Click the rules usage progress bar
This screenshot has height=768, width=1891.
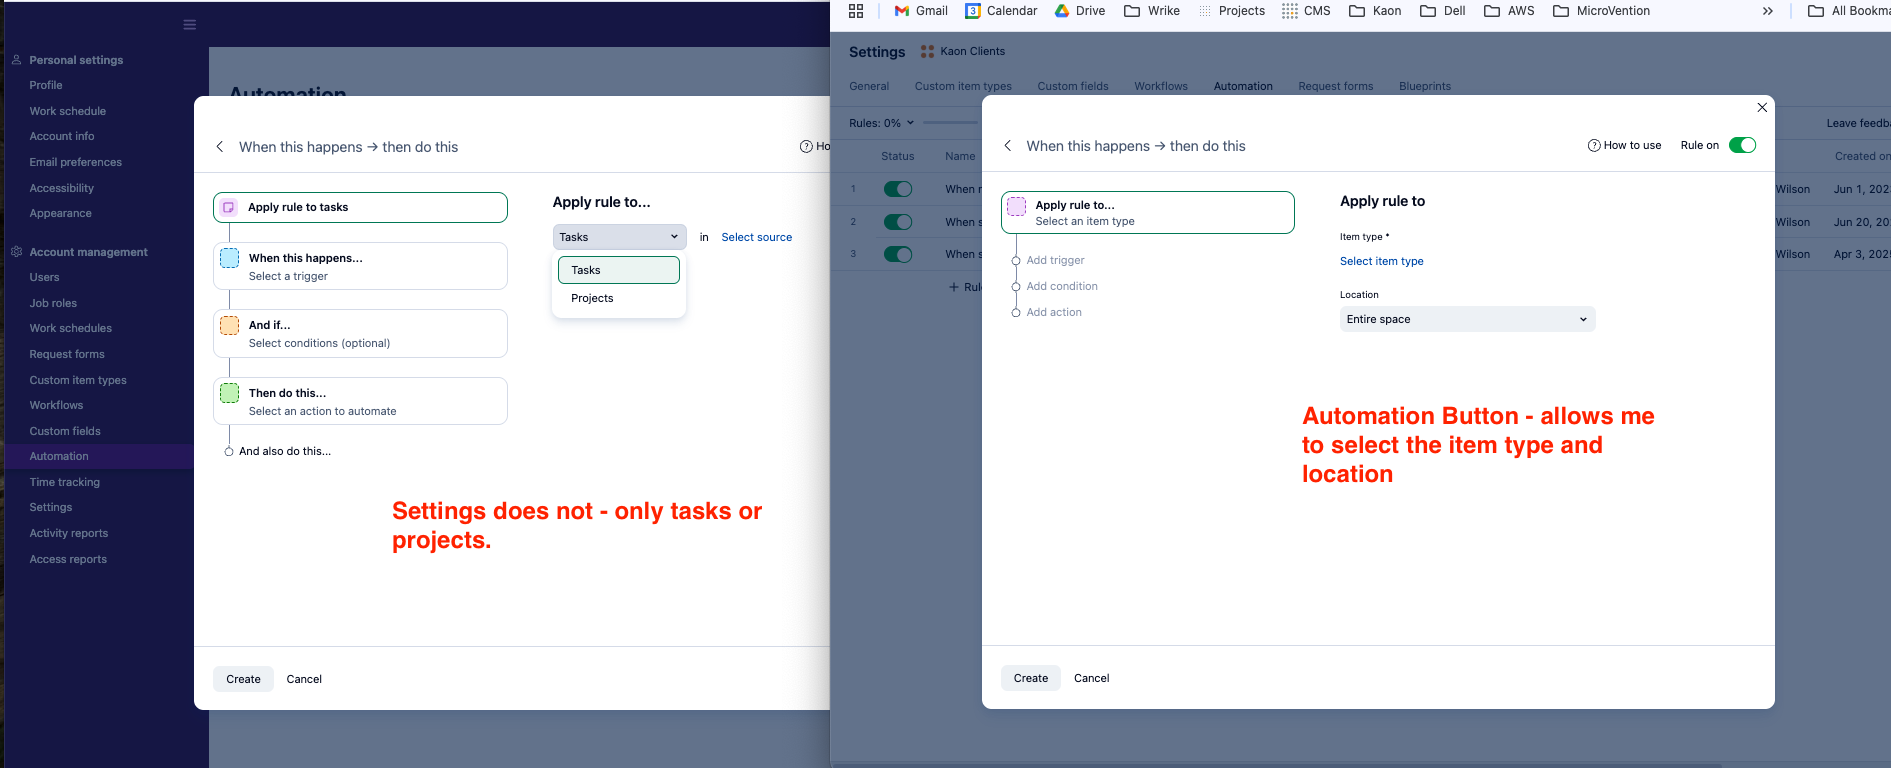coord(950,123)
